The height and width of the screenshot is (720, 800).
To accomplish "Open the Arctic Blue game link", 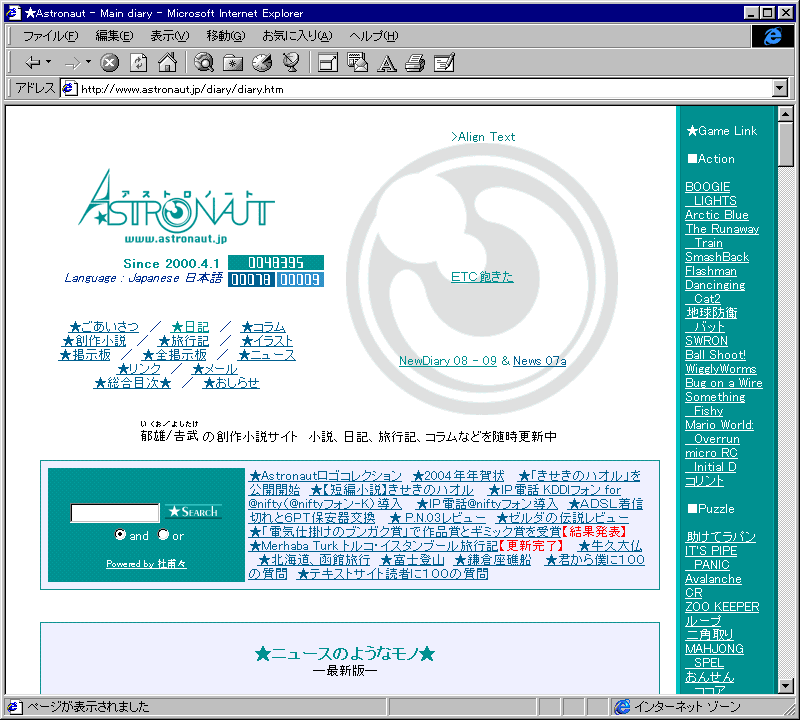I will [716, 215].
